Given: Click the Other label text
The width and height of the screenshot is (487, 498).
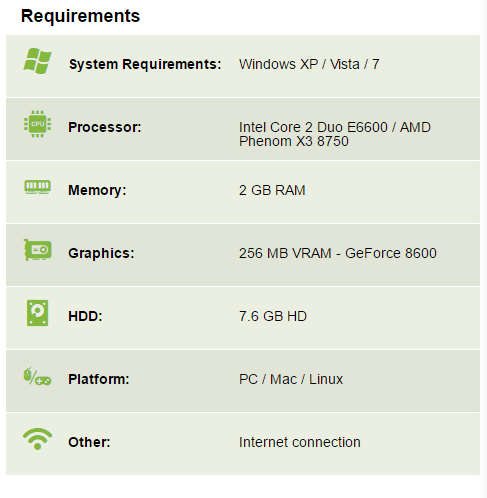Looking at the screenshot, I should click(89, 442).
